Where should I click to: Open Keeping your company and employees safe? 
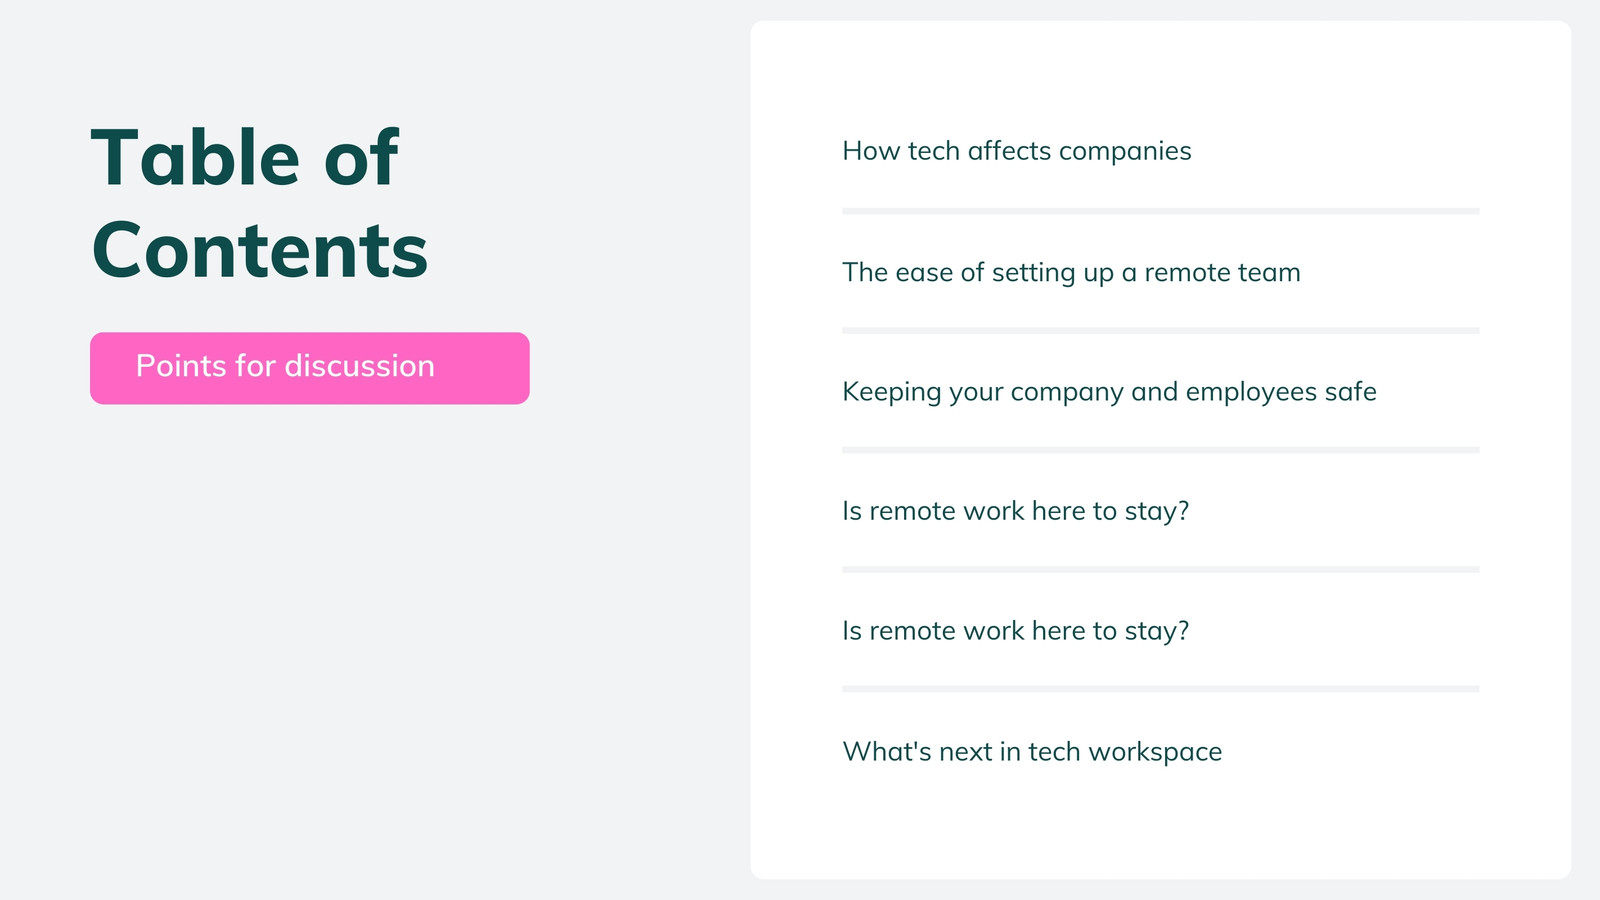[x=1109, y=392]
